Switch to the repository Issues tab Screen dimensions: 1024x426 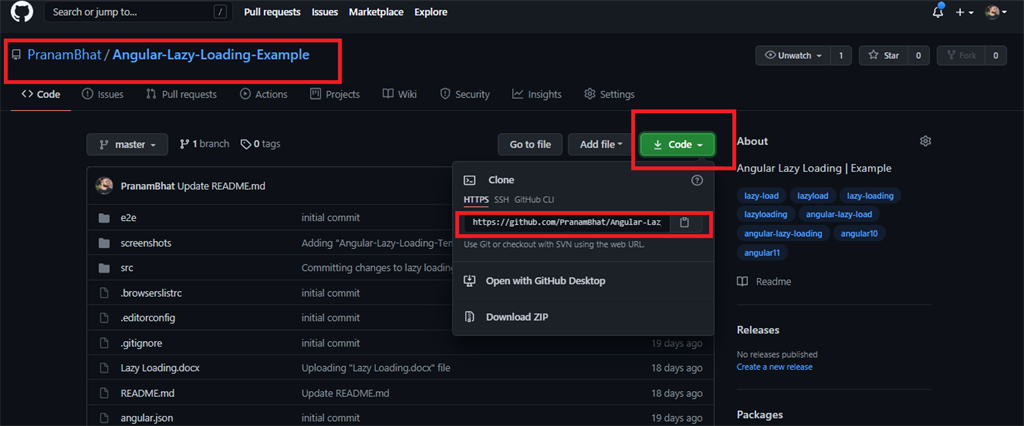tap(103, 94)
